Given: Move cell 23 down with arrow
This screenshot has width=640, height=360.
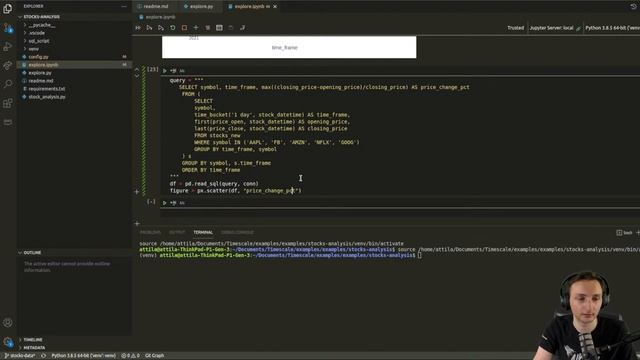Looking at the screenshot, I should coord(137,76).
